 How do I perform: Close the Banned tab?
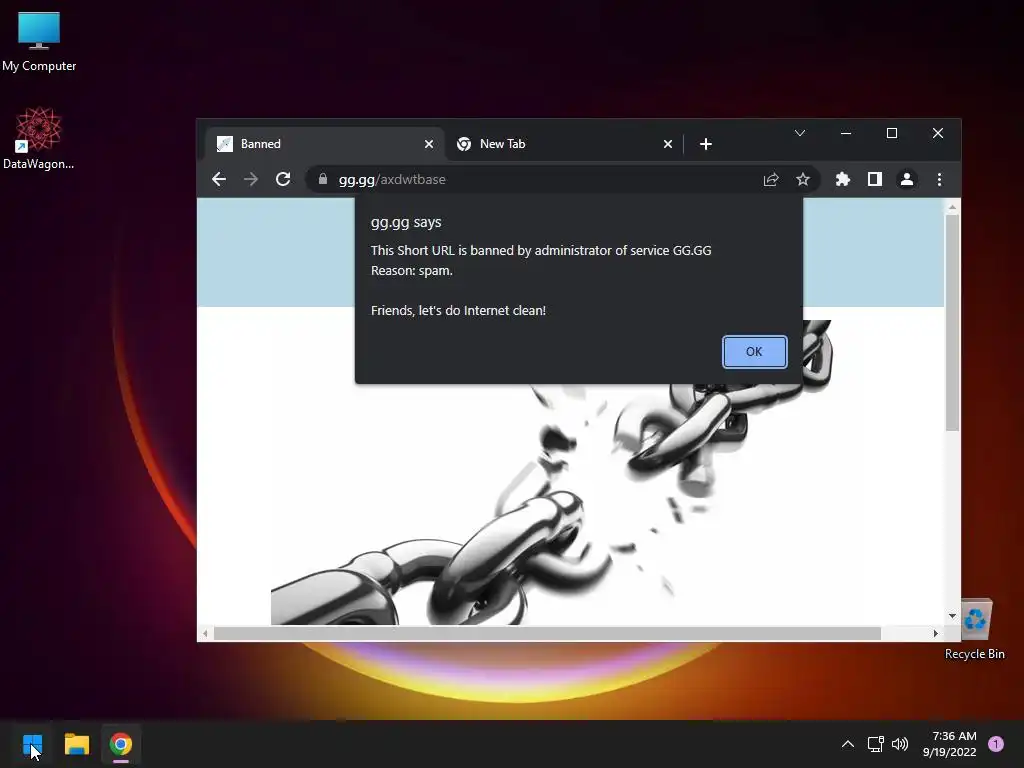pyautogui.click(x=429, y=144)
